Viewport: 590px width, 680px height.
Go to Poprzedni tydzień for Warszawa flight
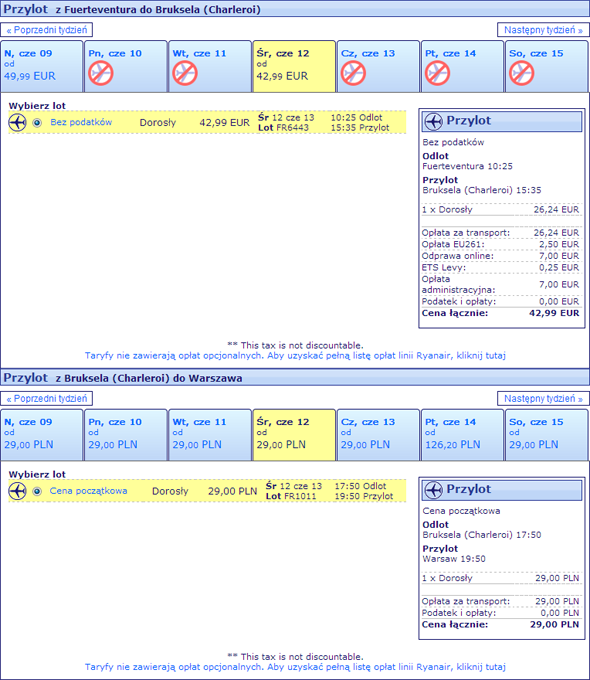[x=46, y=399]
